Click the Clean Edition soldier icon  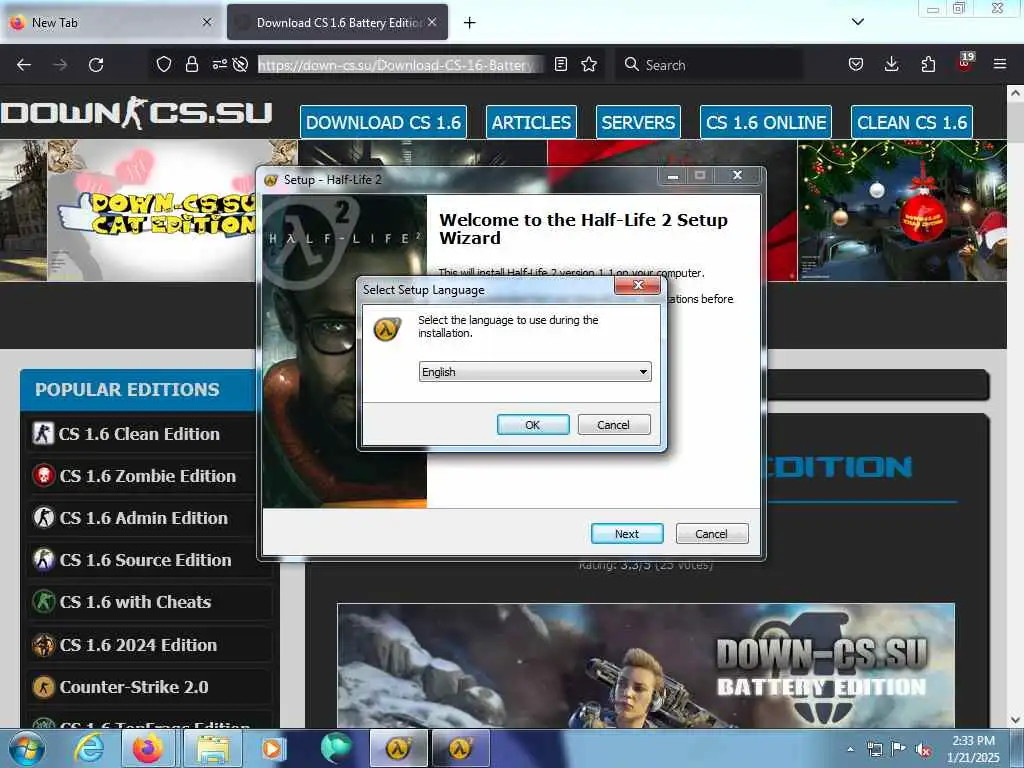click(x=43, y=433)
